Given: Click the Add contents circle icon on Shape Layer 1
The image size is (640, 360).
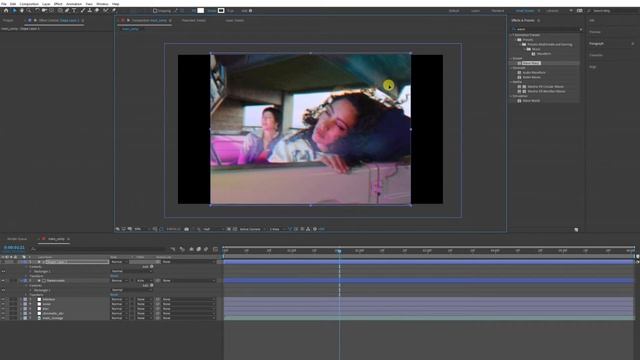Looking at the screenshot, I should click(152, 267).
